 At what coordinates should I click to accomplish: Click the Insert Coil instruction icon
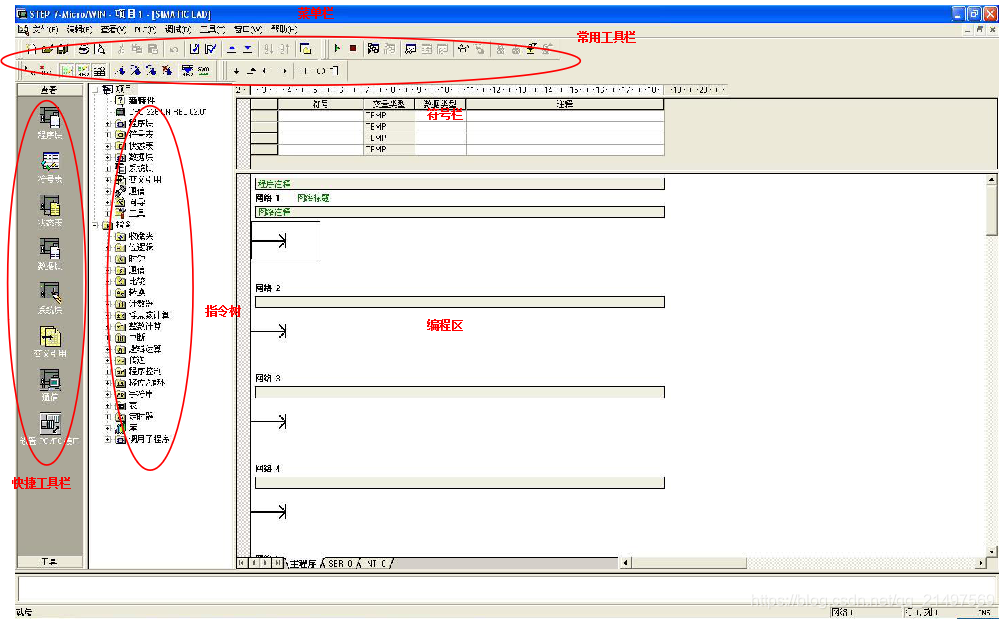(320, 71)
